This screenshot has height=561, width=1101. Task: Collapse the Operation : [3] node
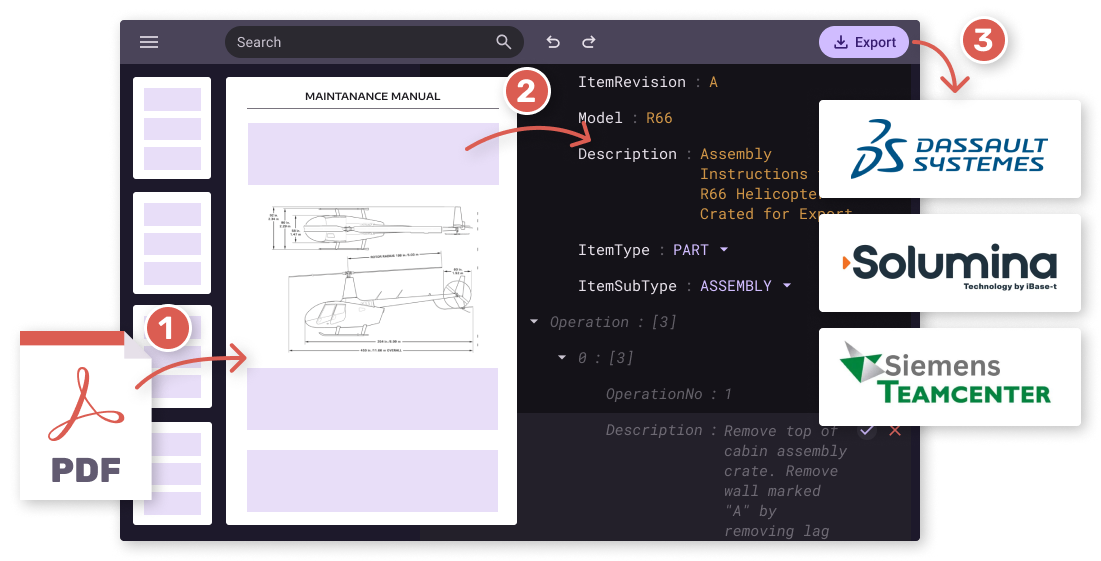pyautogui.click(x=534, y=322)
